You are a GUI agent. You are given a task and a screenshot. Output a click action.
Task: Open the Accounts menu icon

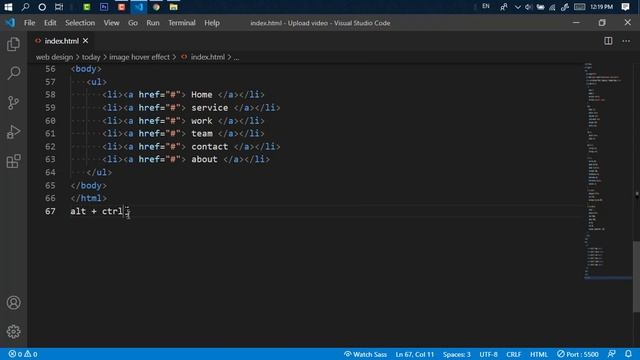coord(13,303)
